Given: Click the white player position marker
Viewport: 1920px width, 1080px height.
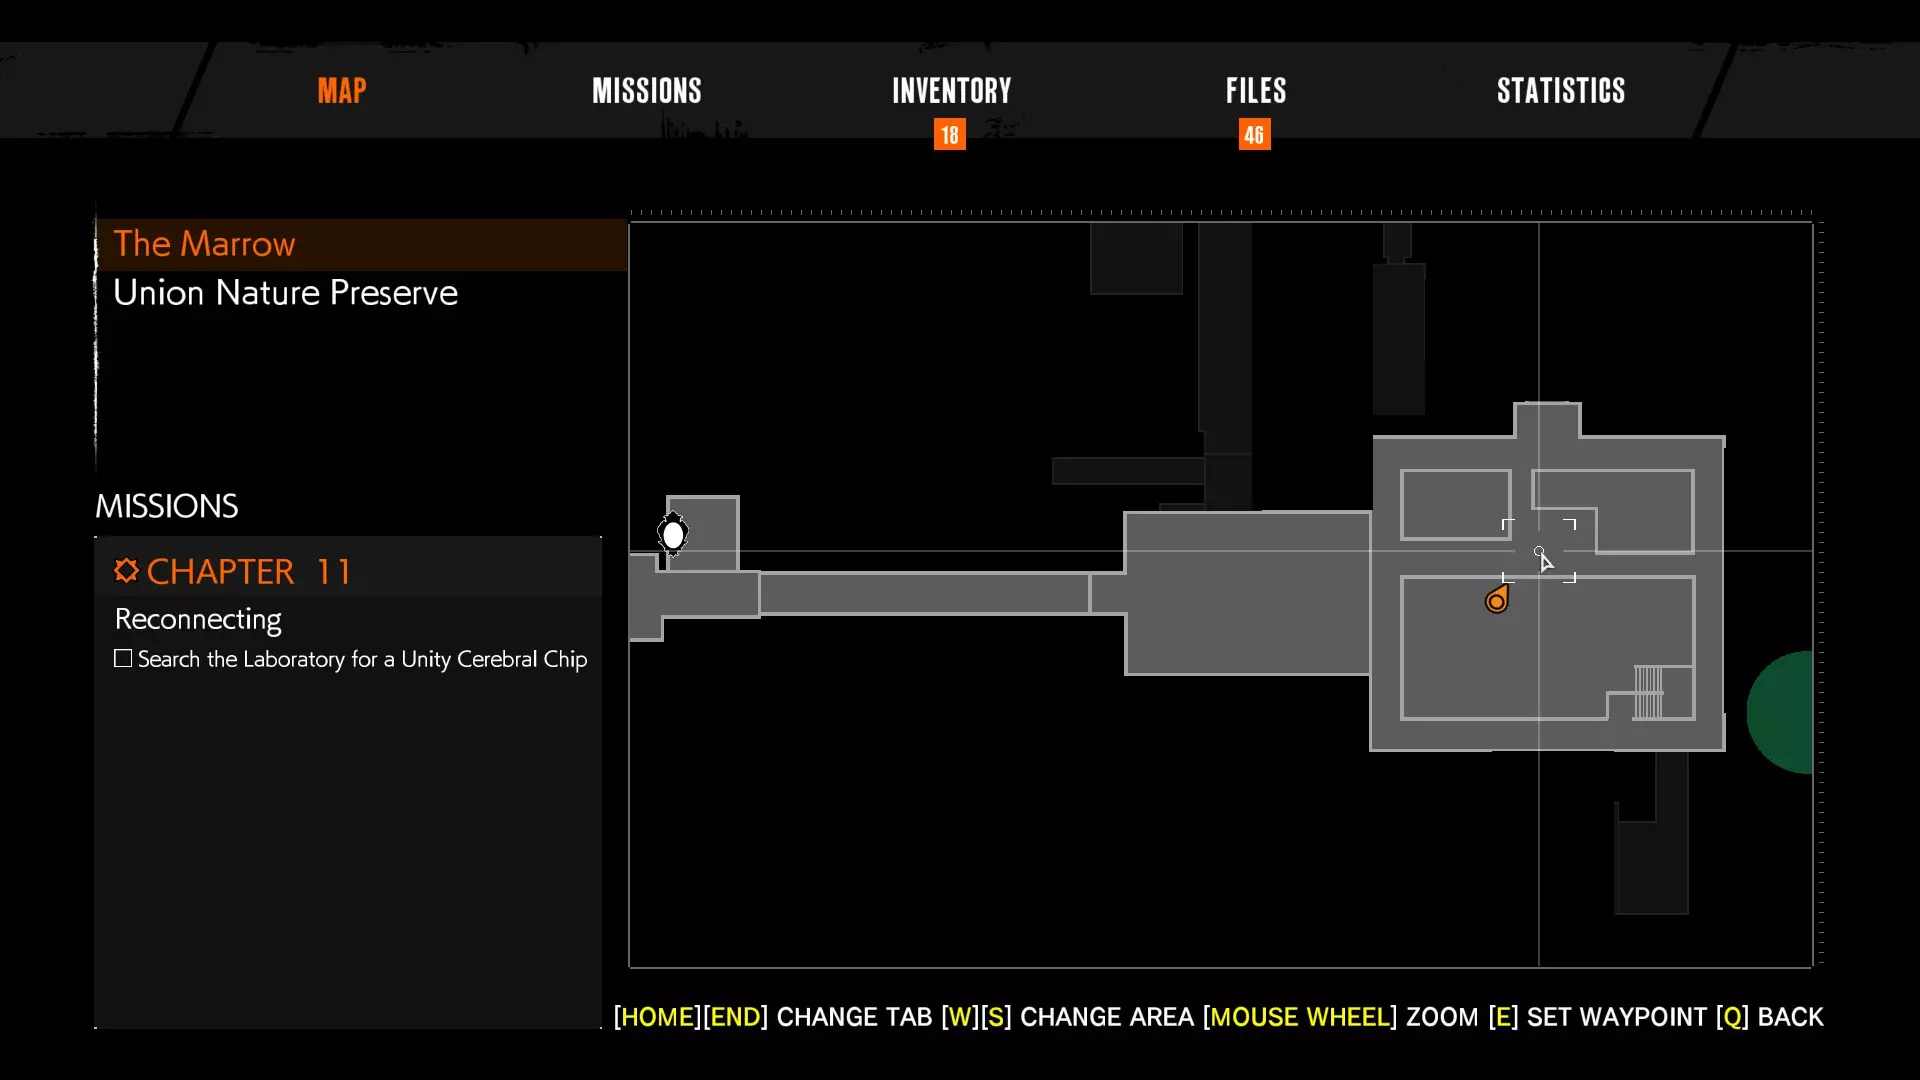Looking at the screenshot, I should pyautogui.click(x=673, y=535).
